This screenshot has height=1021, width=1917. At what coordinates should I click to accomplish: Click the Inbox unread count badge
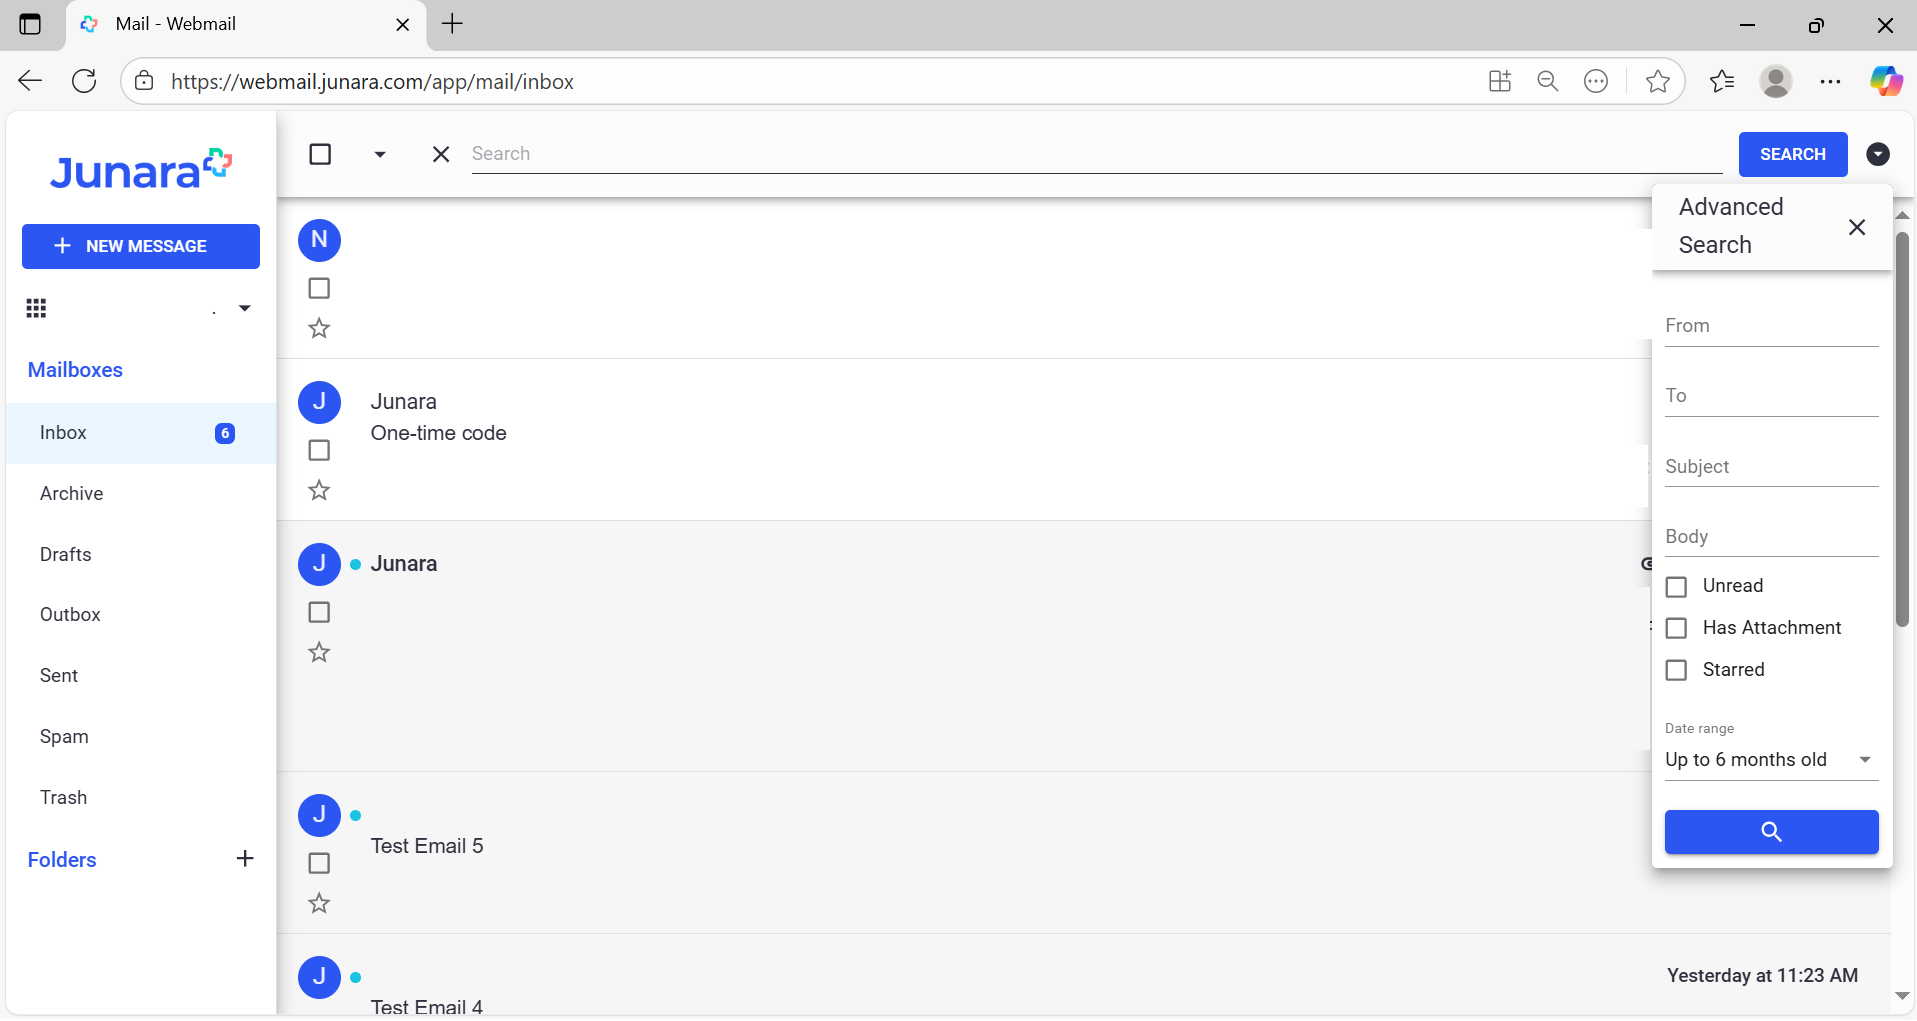[x=225, y=433]
